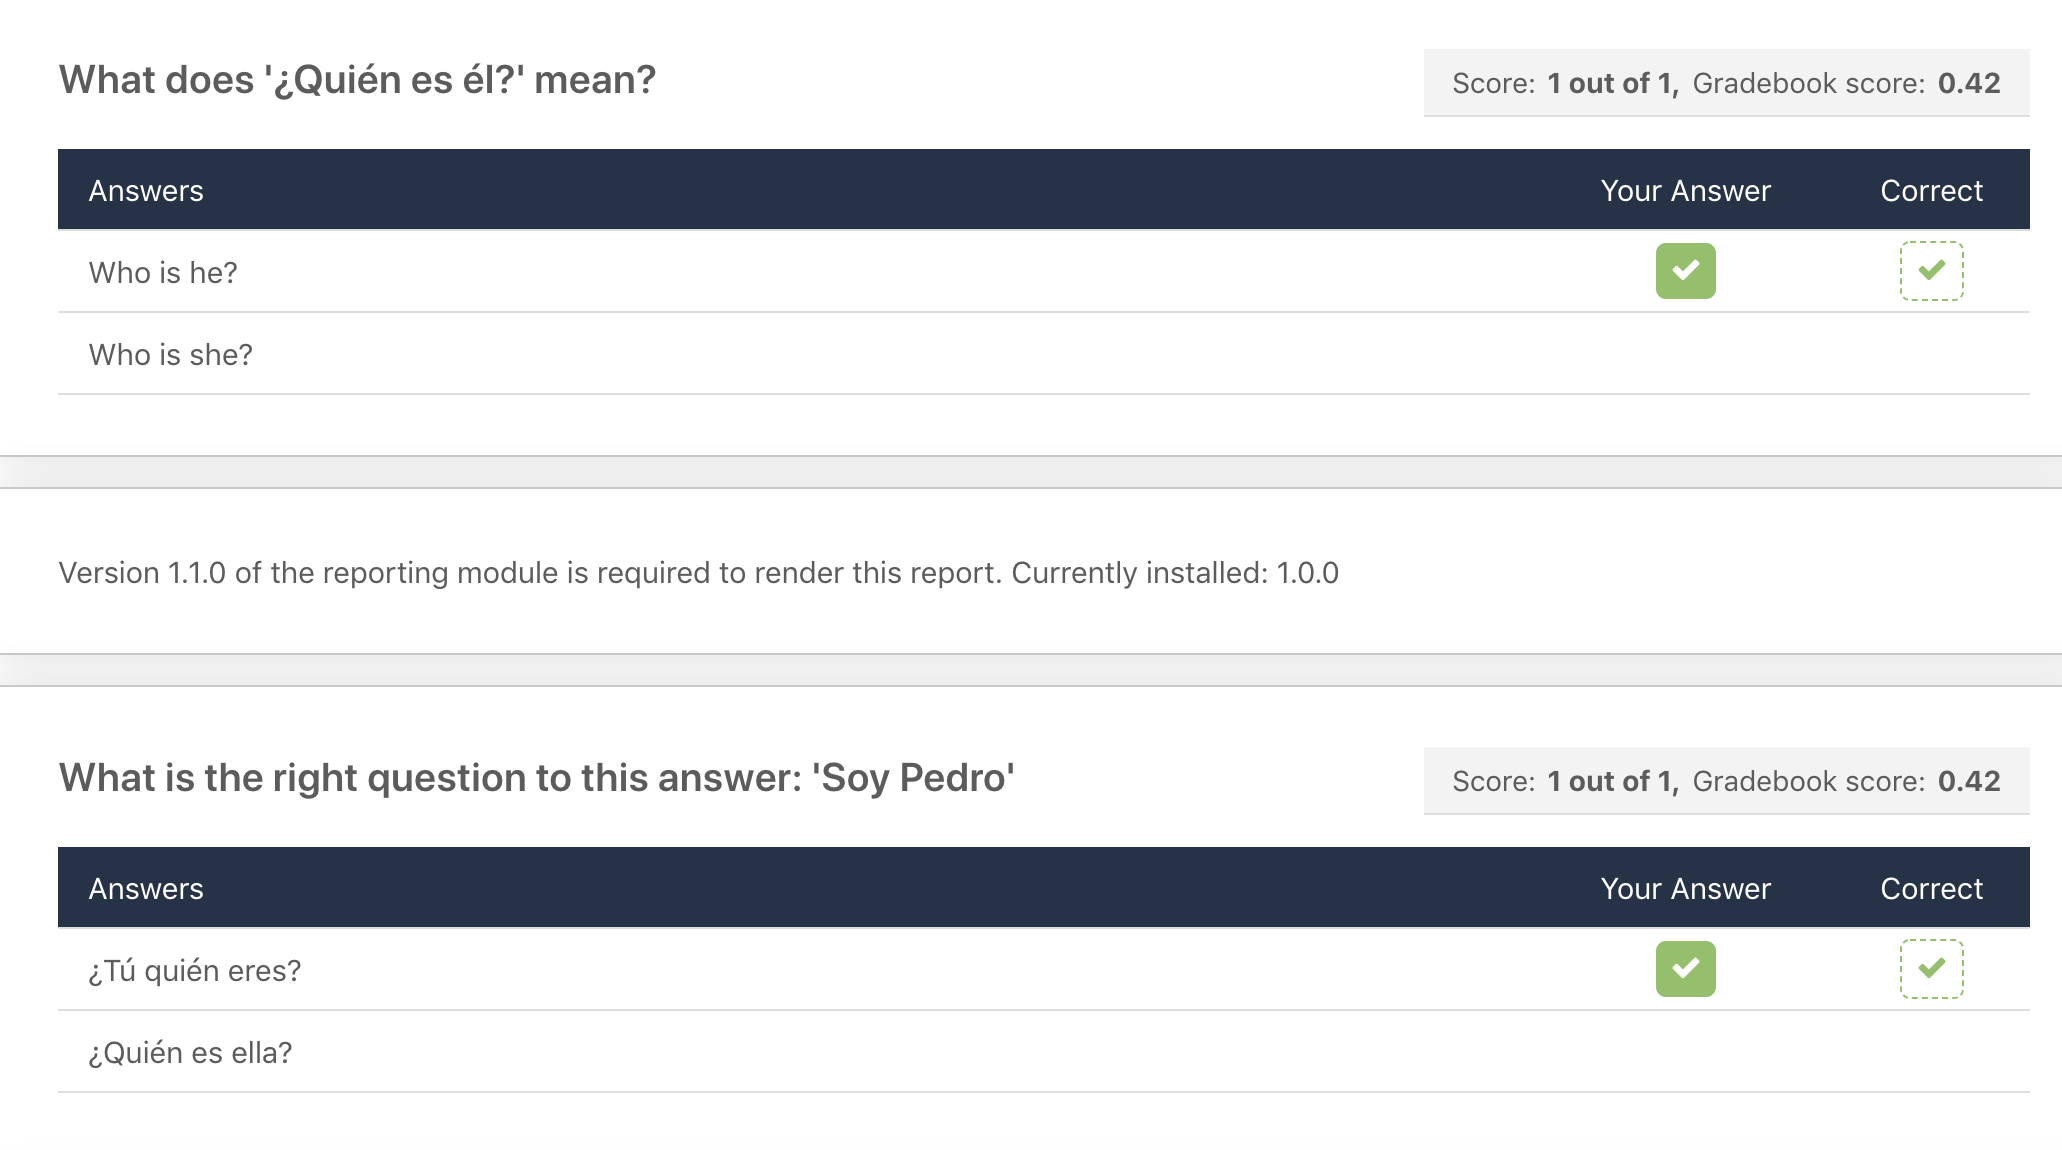This screenshot has width=2062, height=1150.
Task: Click the score box of the 'Soy Pedro' question
Action: [1726, 781]
